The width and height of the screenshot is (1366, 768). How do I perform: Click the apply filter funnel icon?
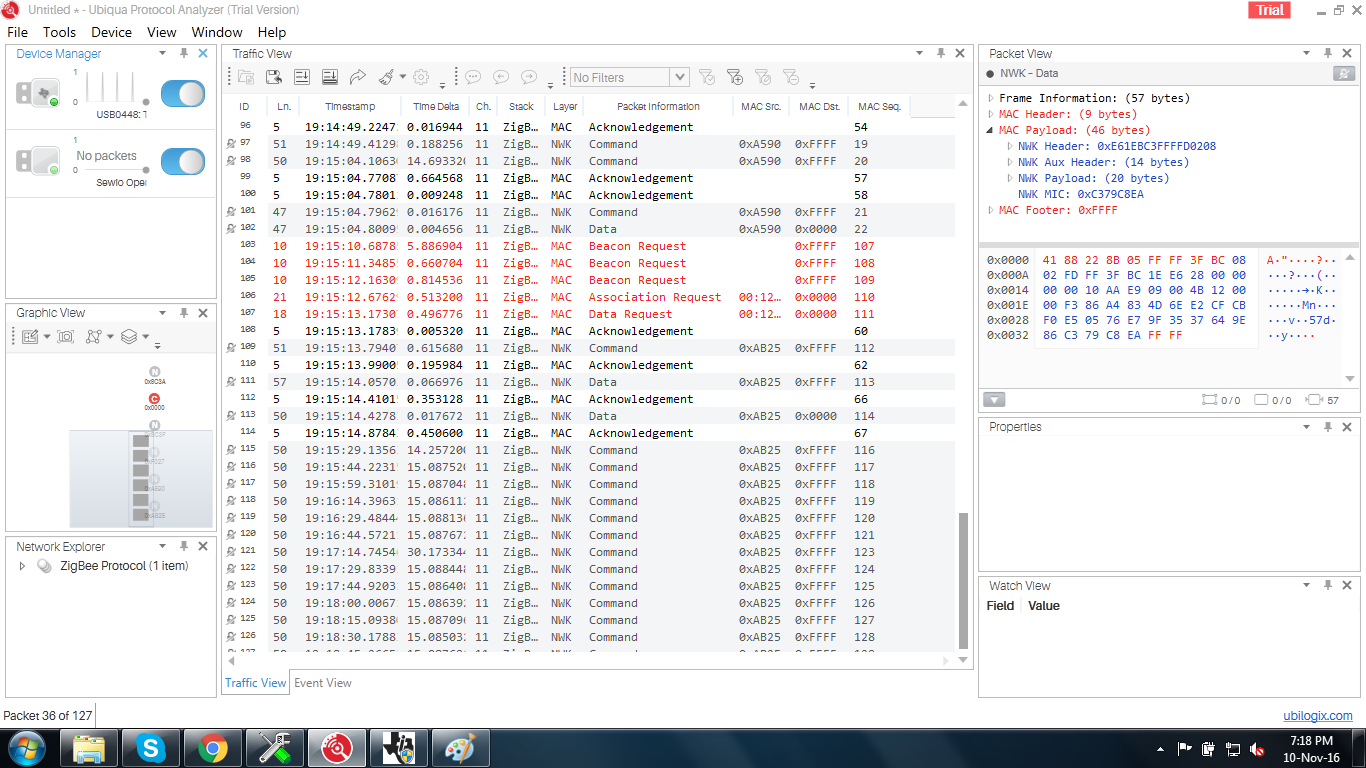[x=707, y=77]
